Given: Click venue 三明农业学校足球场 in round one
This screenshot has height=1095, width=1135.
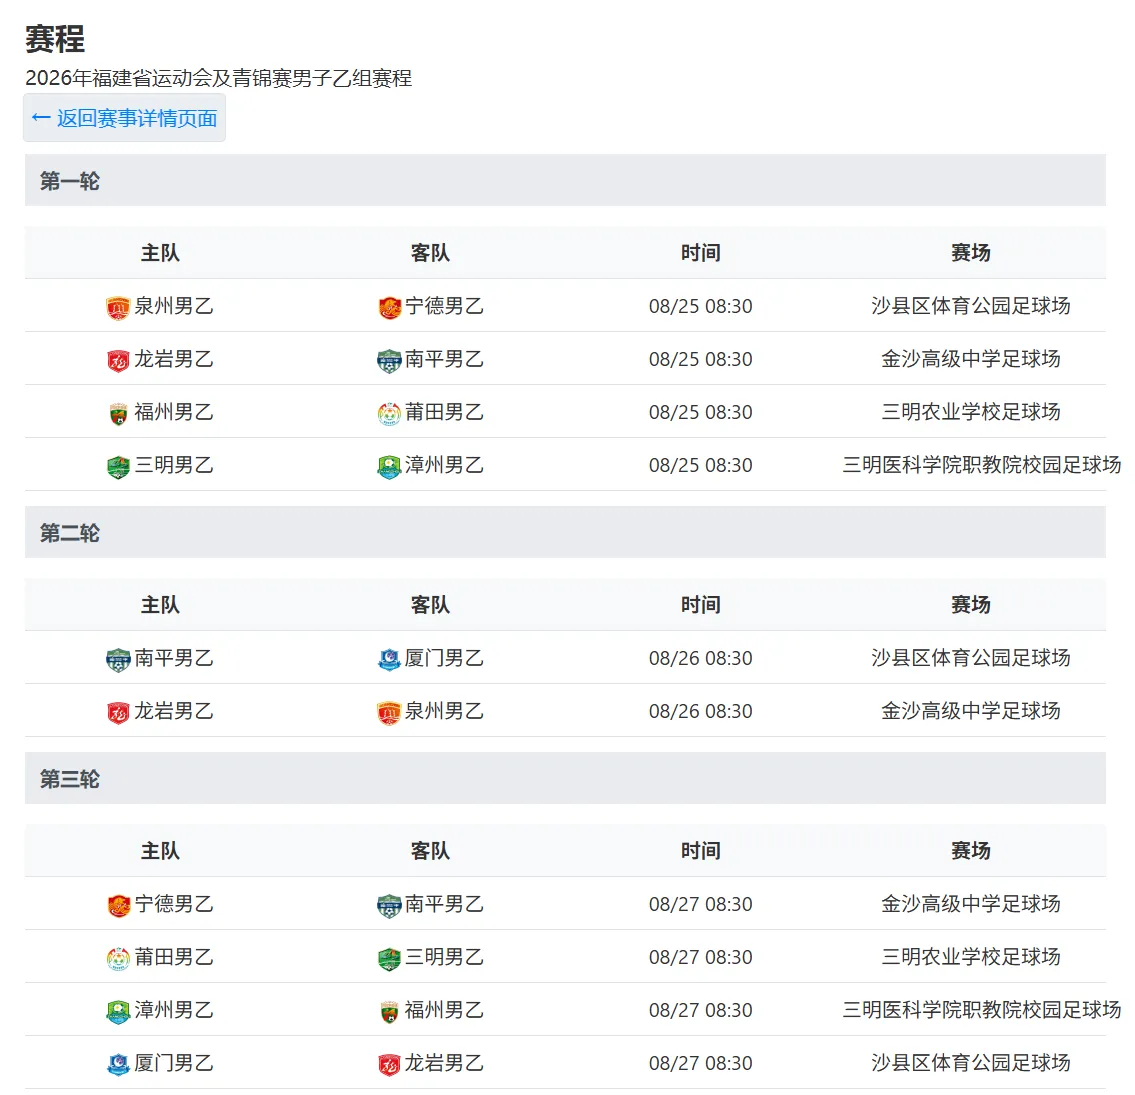Looking at the screenshot, I should (x=971, y=412).
